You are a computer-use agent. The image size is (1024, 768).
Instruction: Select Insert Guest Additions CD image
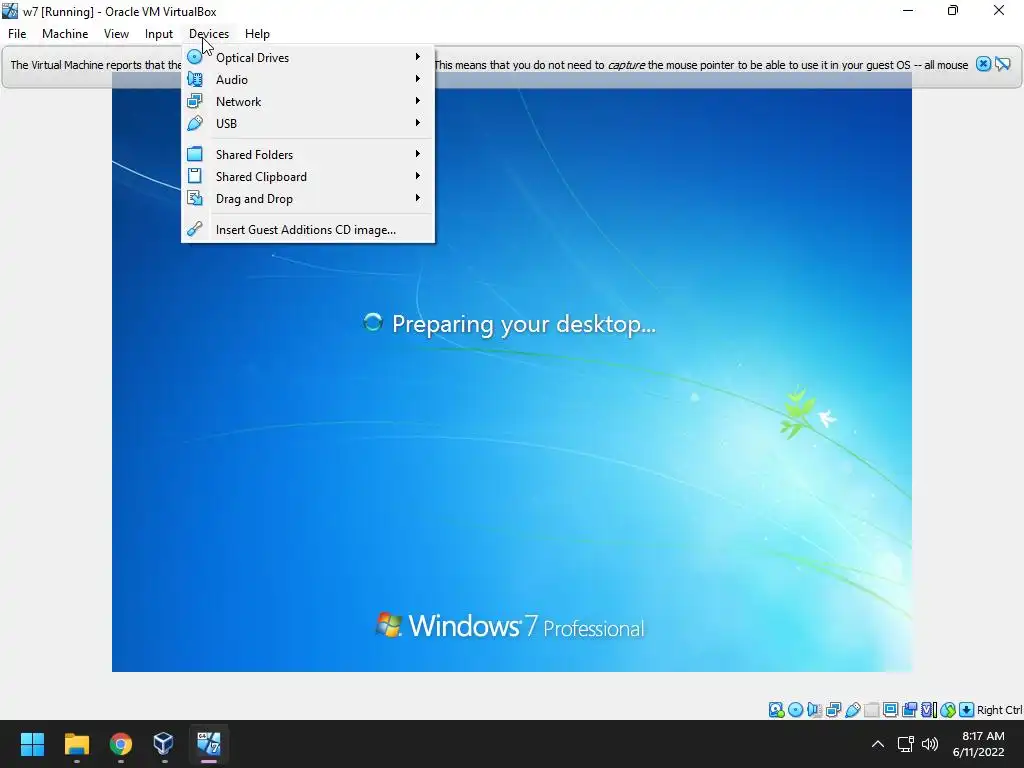308,230
